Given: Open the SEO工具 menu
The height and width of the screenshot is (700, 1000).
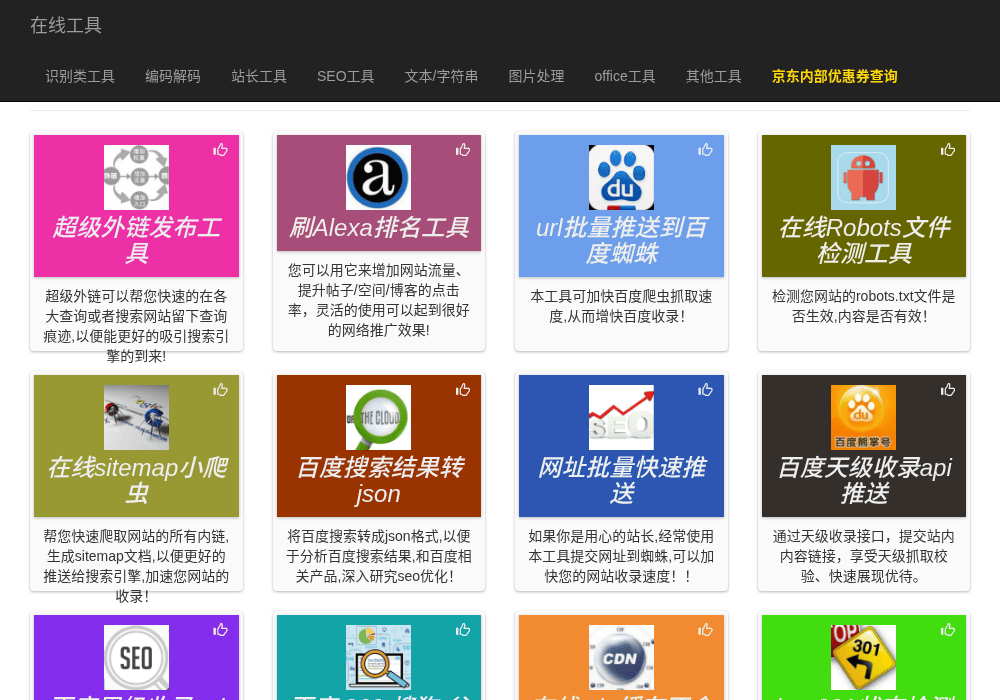Looking at the screenshot, I should (x=346, y=77).
